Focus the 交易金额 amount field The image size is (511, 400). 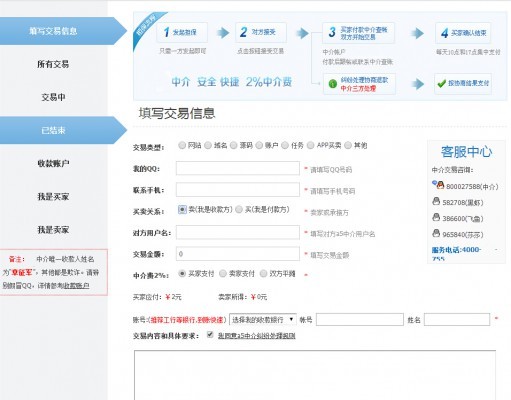pos(238,254)
